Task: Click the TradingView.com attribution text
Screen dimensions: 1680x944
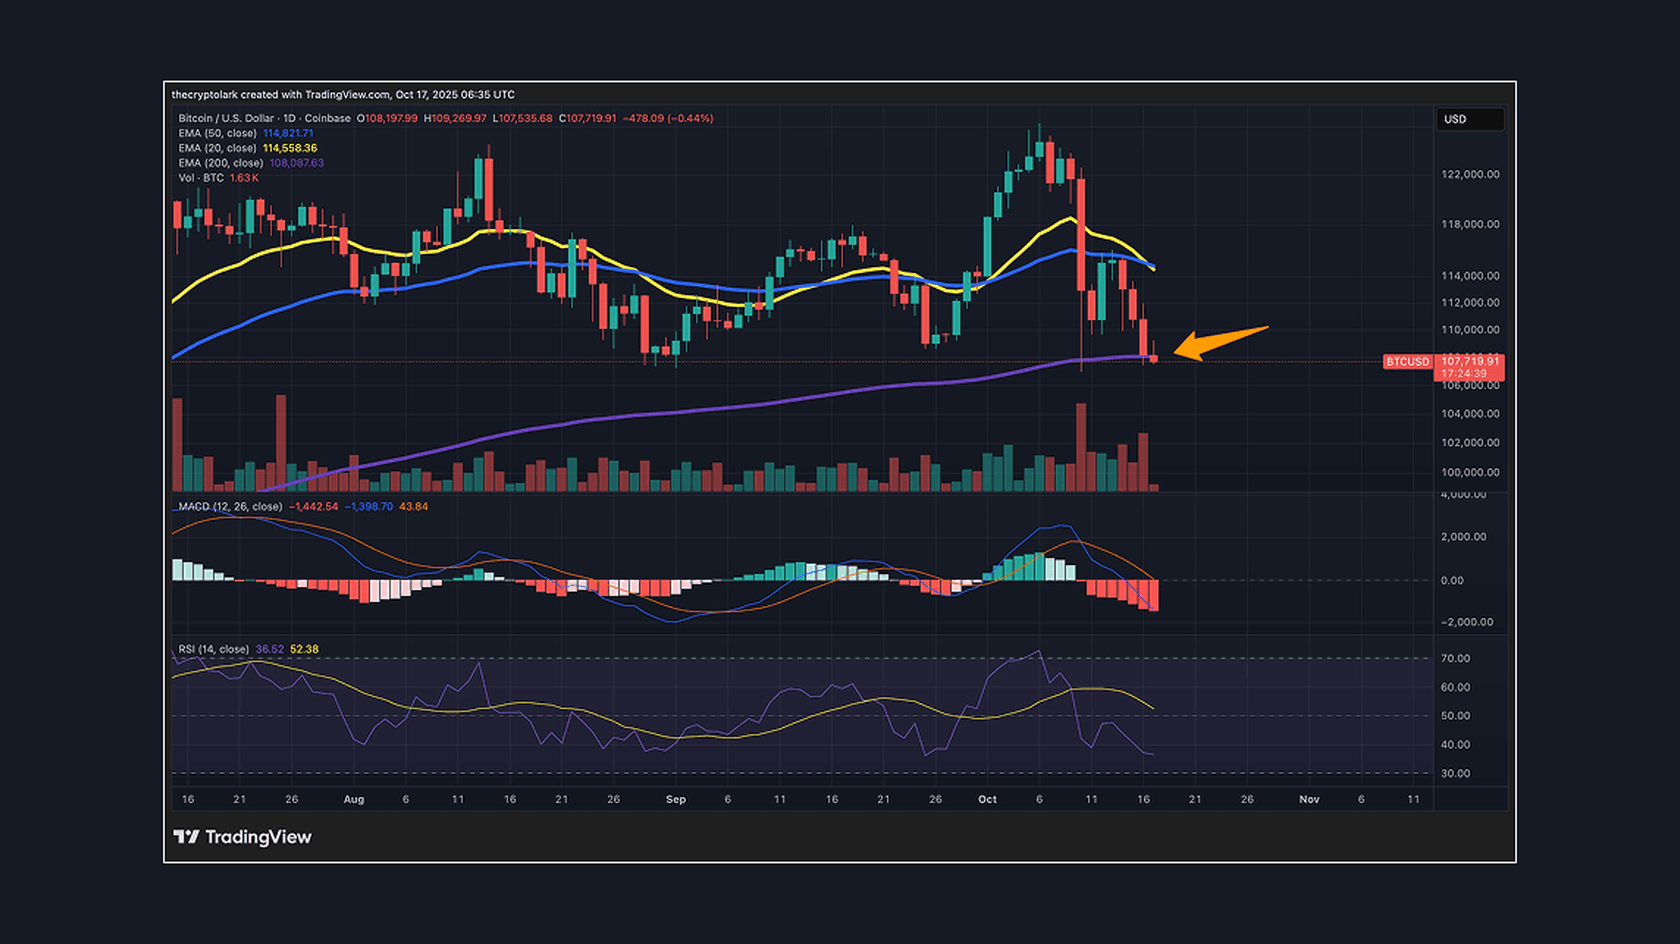Action: pos(347,95)
